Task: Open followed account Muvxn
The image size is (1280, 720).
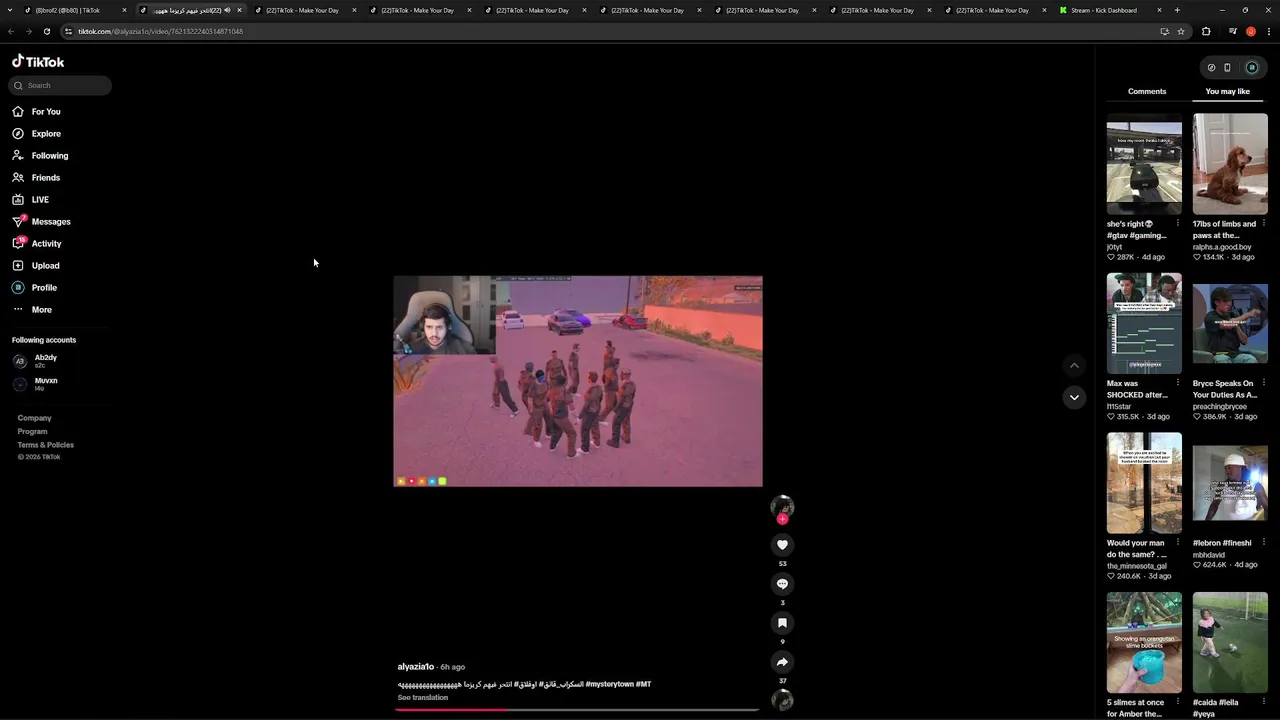Action: (x=45, y=383)
